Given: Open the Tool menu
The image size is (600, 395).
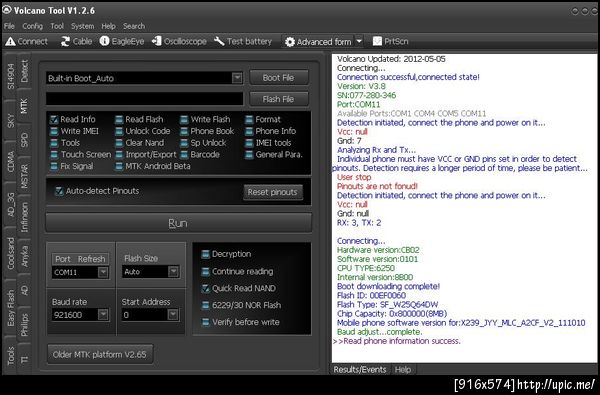Looking at the screenshot, I should 57,26.
